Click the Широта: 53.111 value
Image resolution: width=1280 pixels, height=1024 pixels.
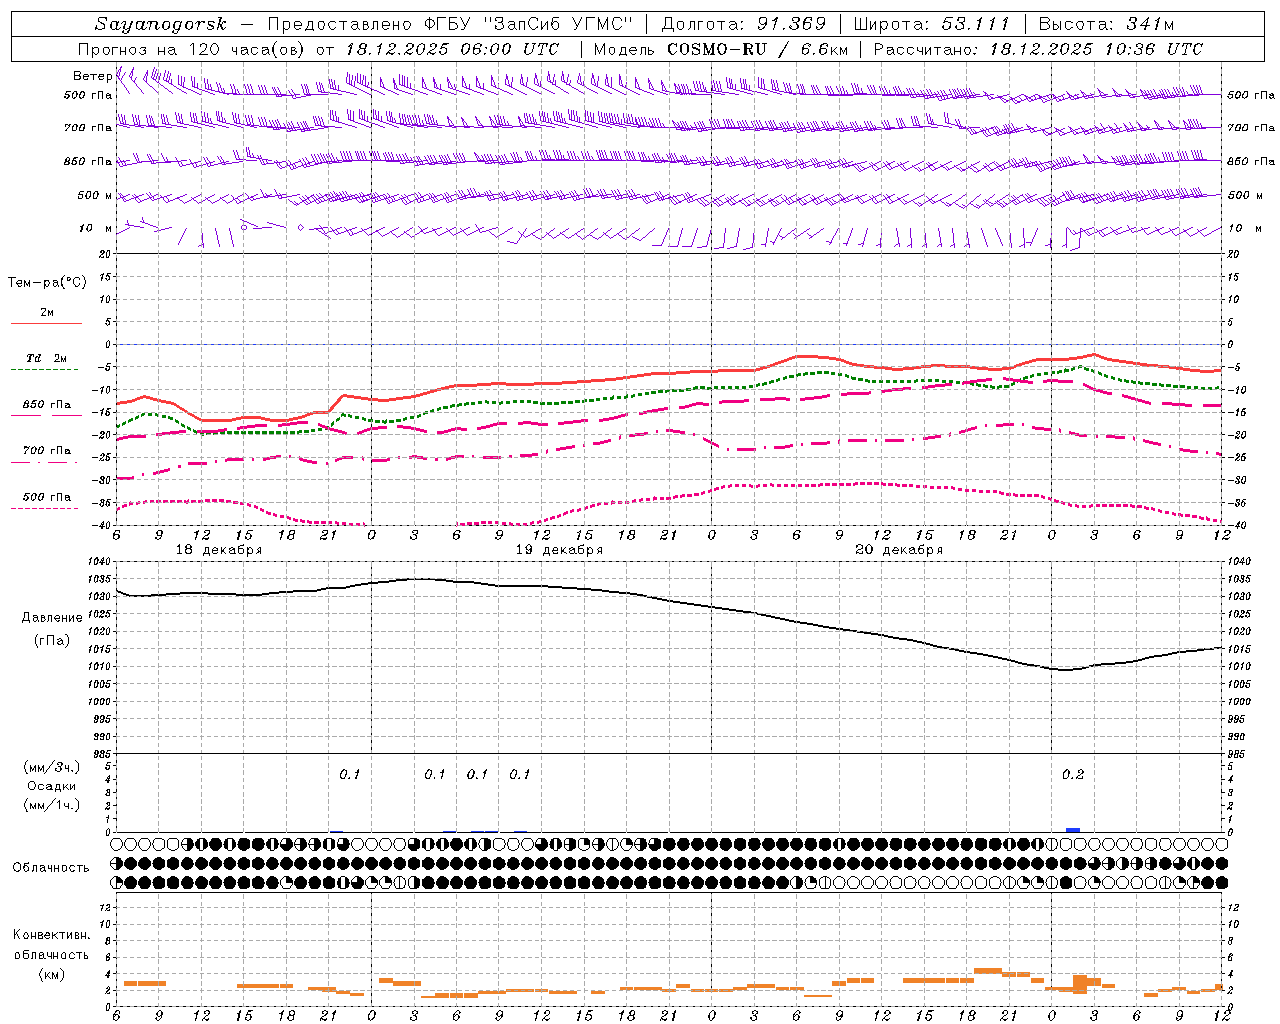pos(933,24)
